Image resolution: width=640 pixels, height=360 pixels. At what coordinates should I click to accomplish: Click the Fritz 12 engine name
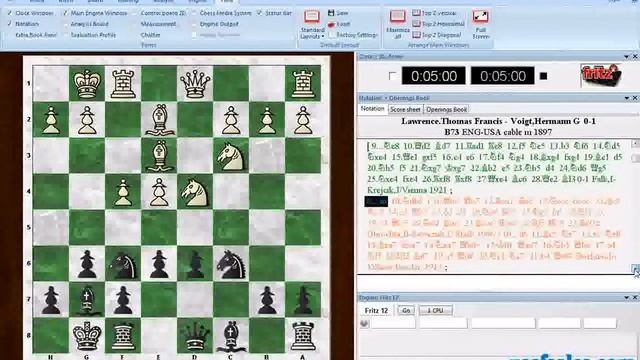pos(376,311)
